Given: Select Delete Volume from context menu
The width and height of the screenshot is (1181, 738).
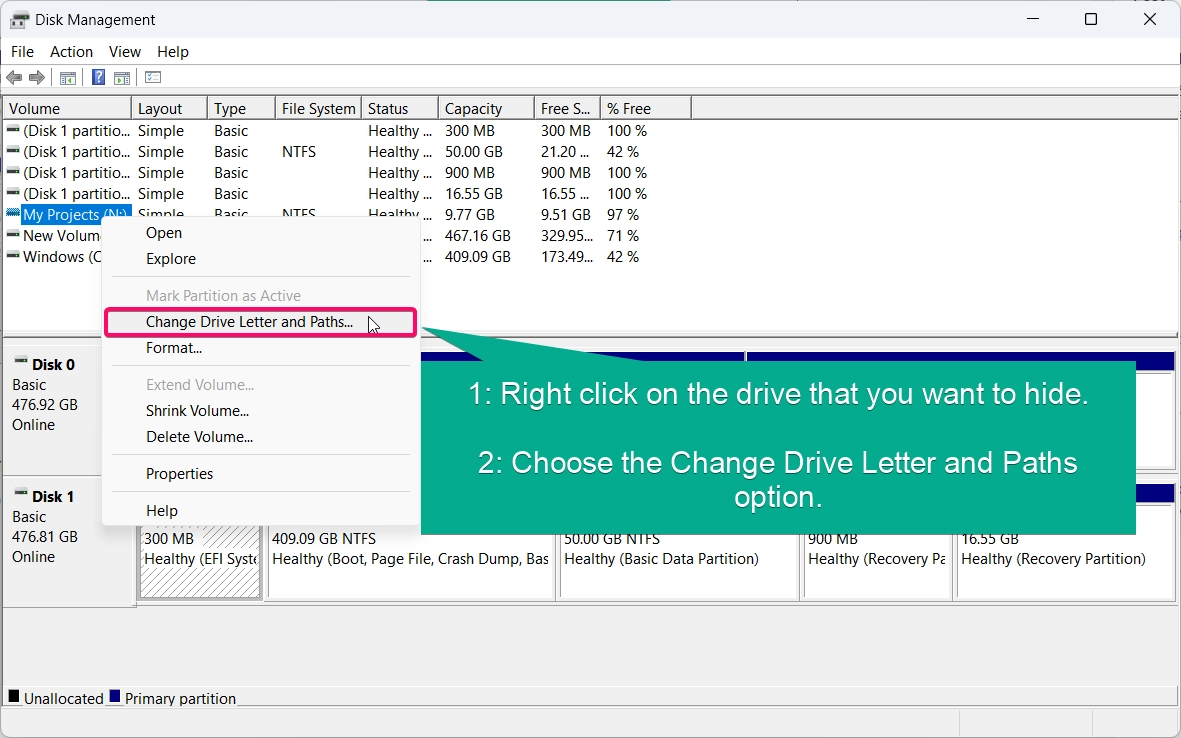Looking at the screenshot, I should 200,437.
